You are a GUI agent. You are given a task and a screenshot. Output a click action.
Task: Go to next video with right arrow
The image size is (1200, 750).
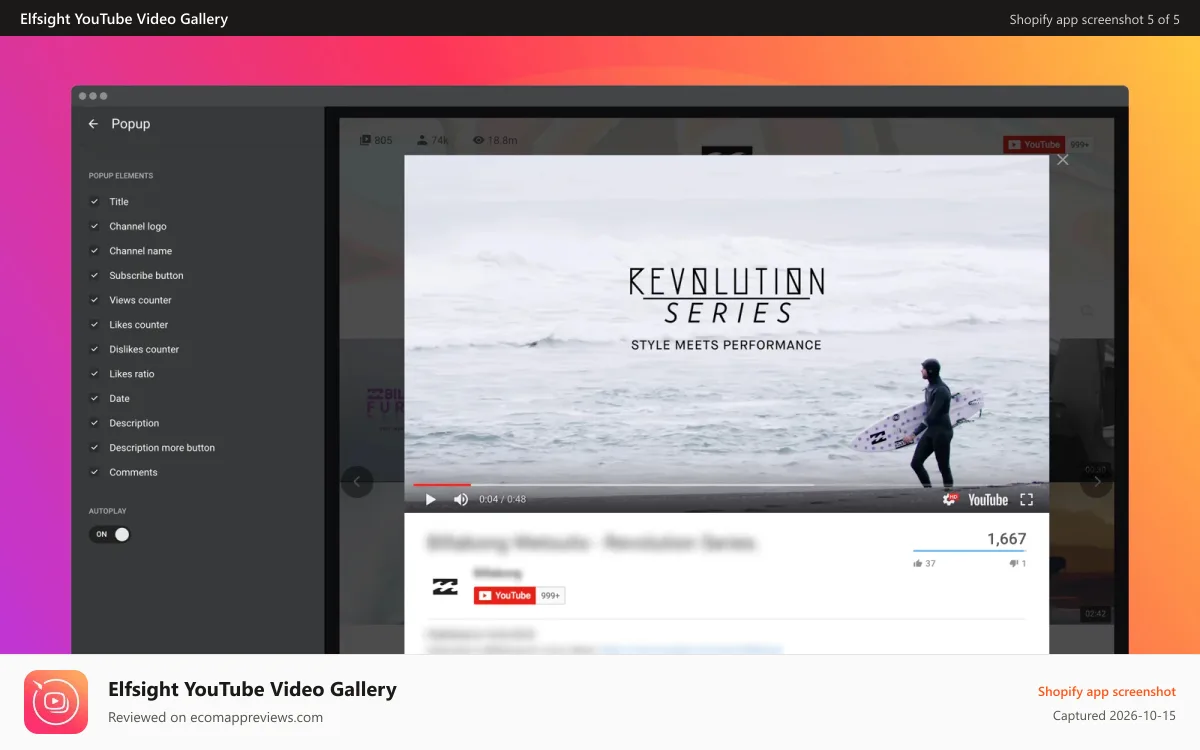click(x=1097, y=482)
